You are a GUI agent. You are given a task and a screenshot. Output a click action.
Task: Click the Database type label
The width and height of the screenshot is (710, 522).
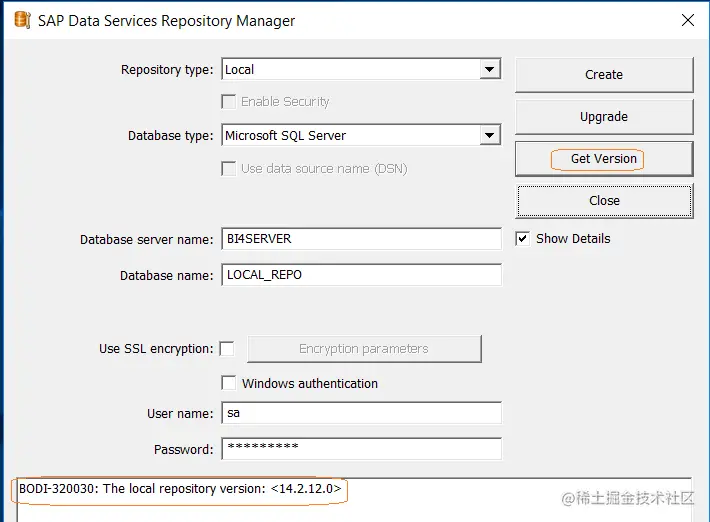(x=170, y=136)
